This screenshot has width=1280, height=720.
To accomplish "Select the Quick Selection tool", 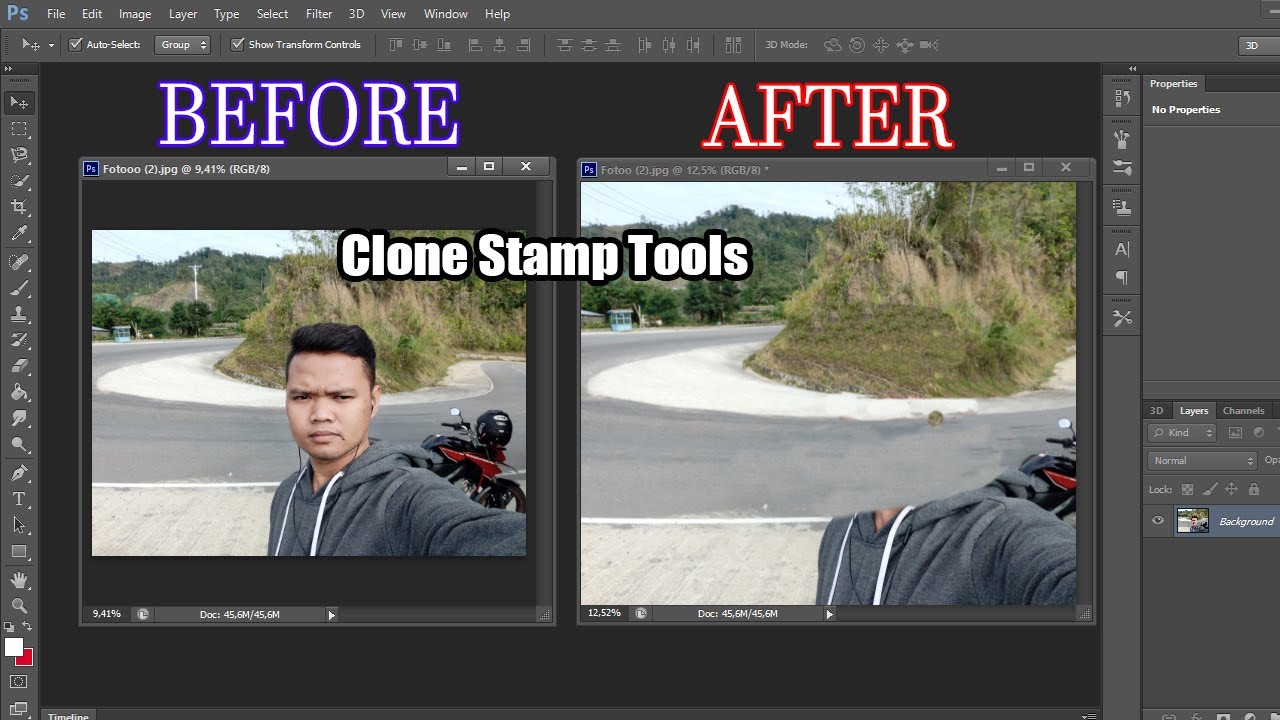I will pyautogui.click(x=19, y=181).
